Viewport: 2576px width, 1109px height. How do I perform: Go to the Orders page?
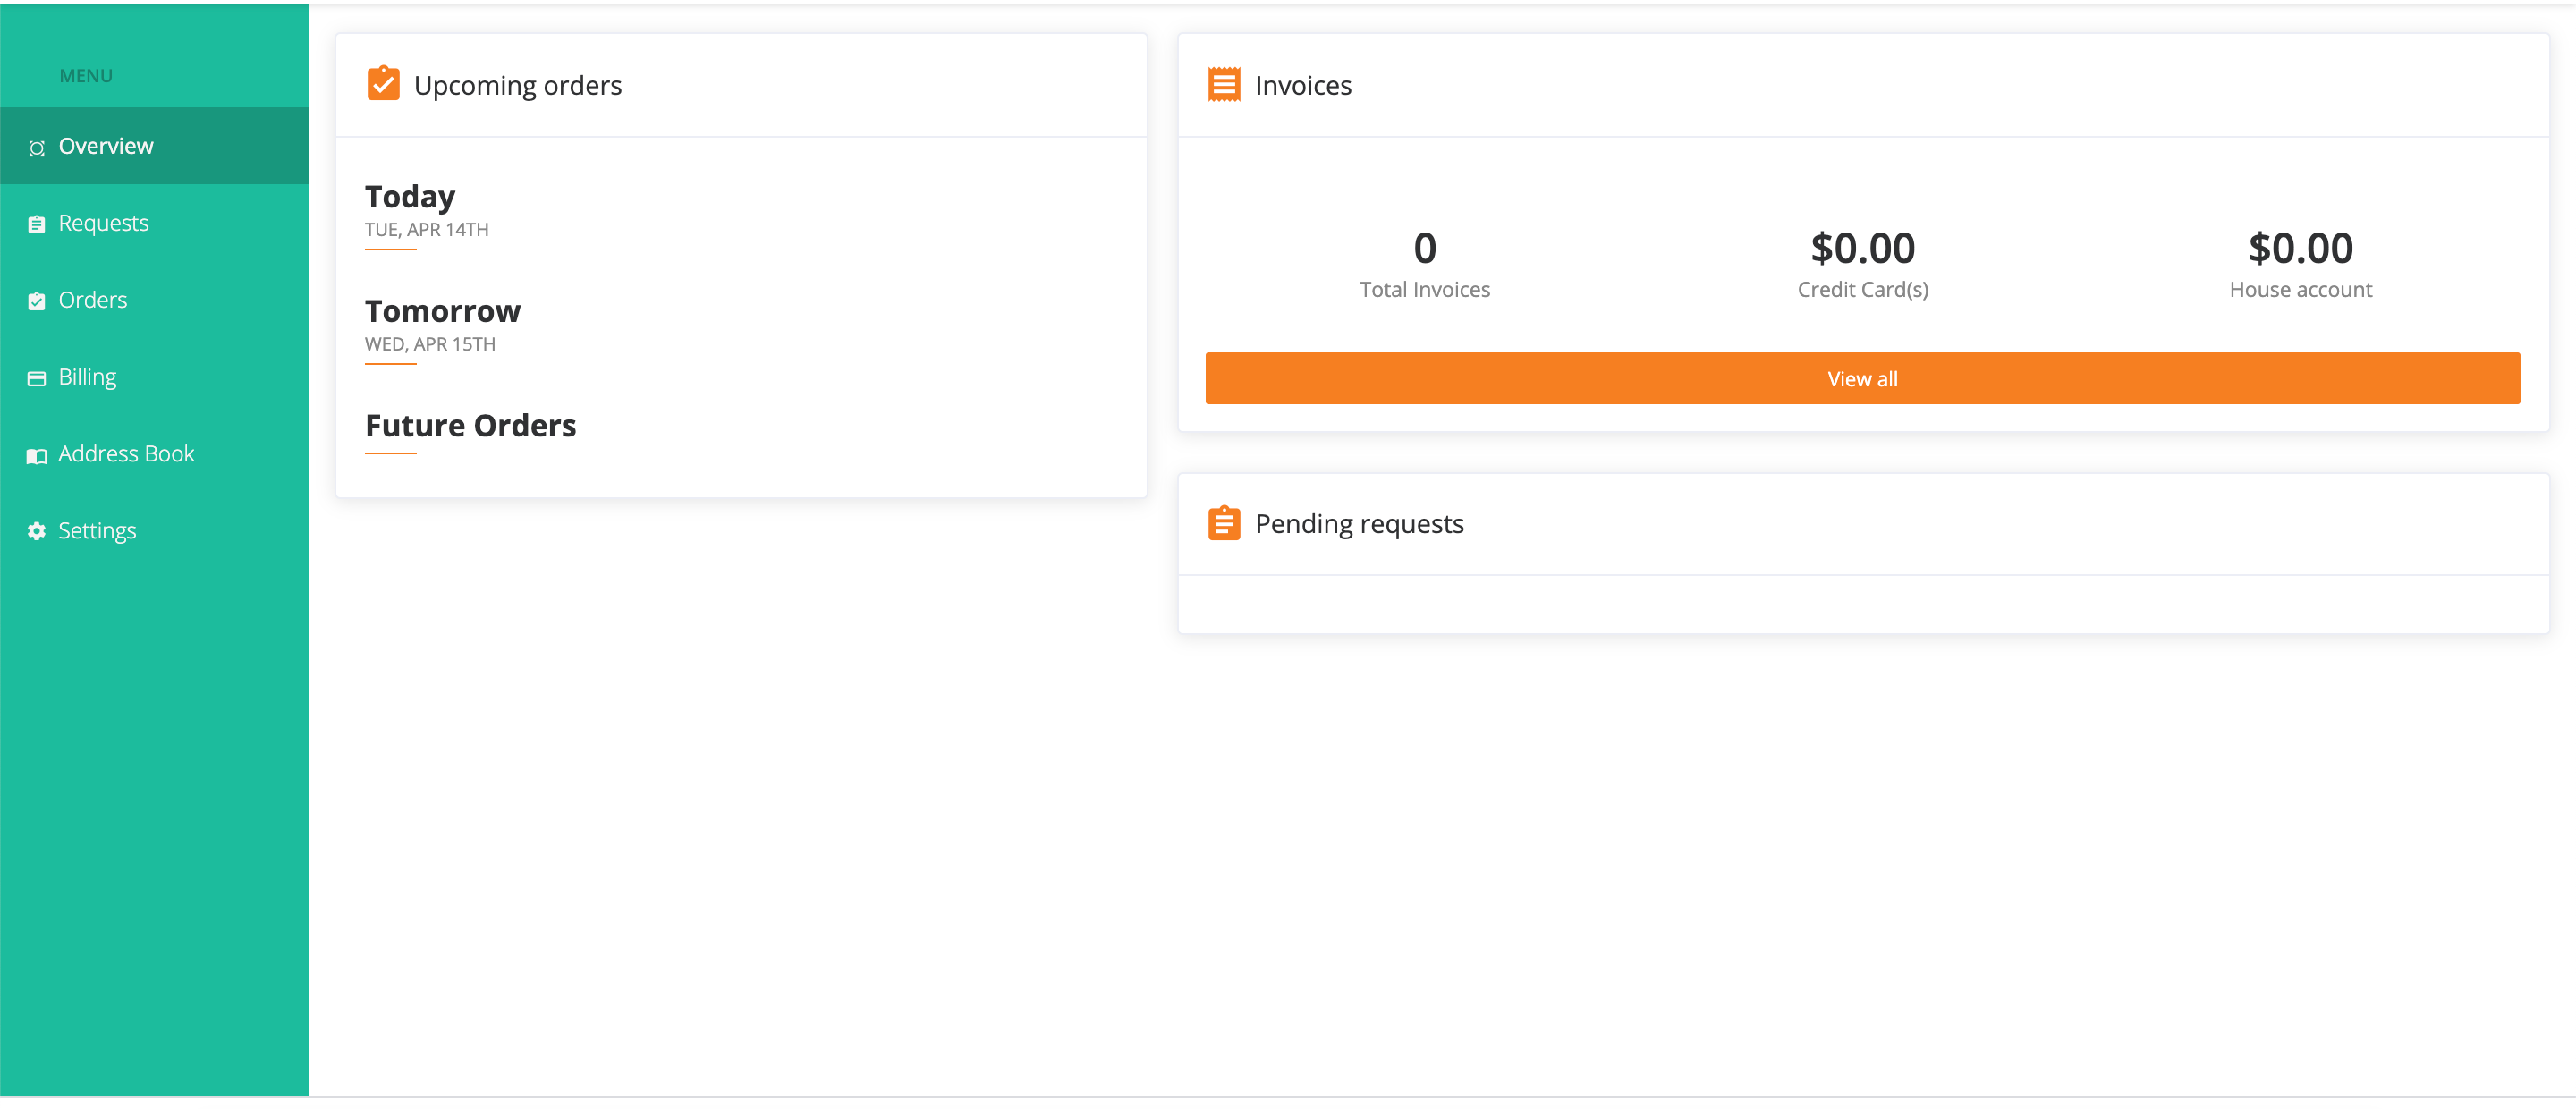(93, 300)
